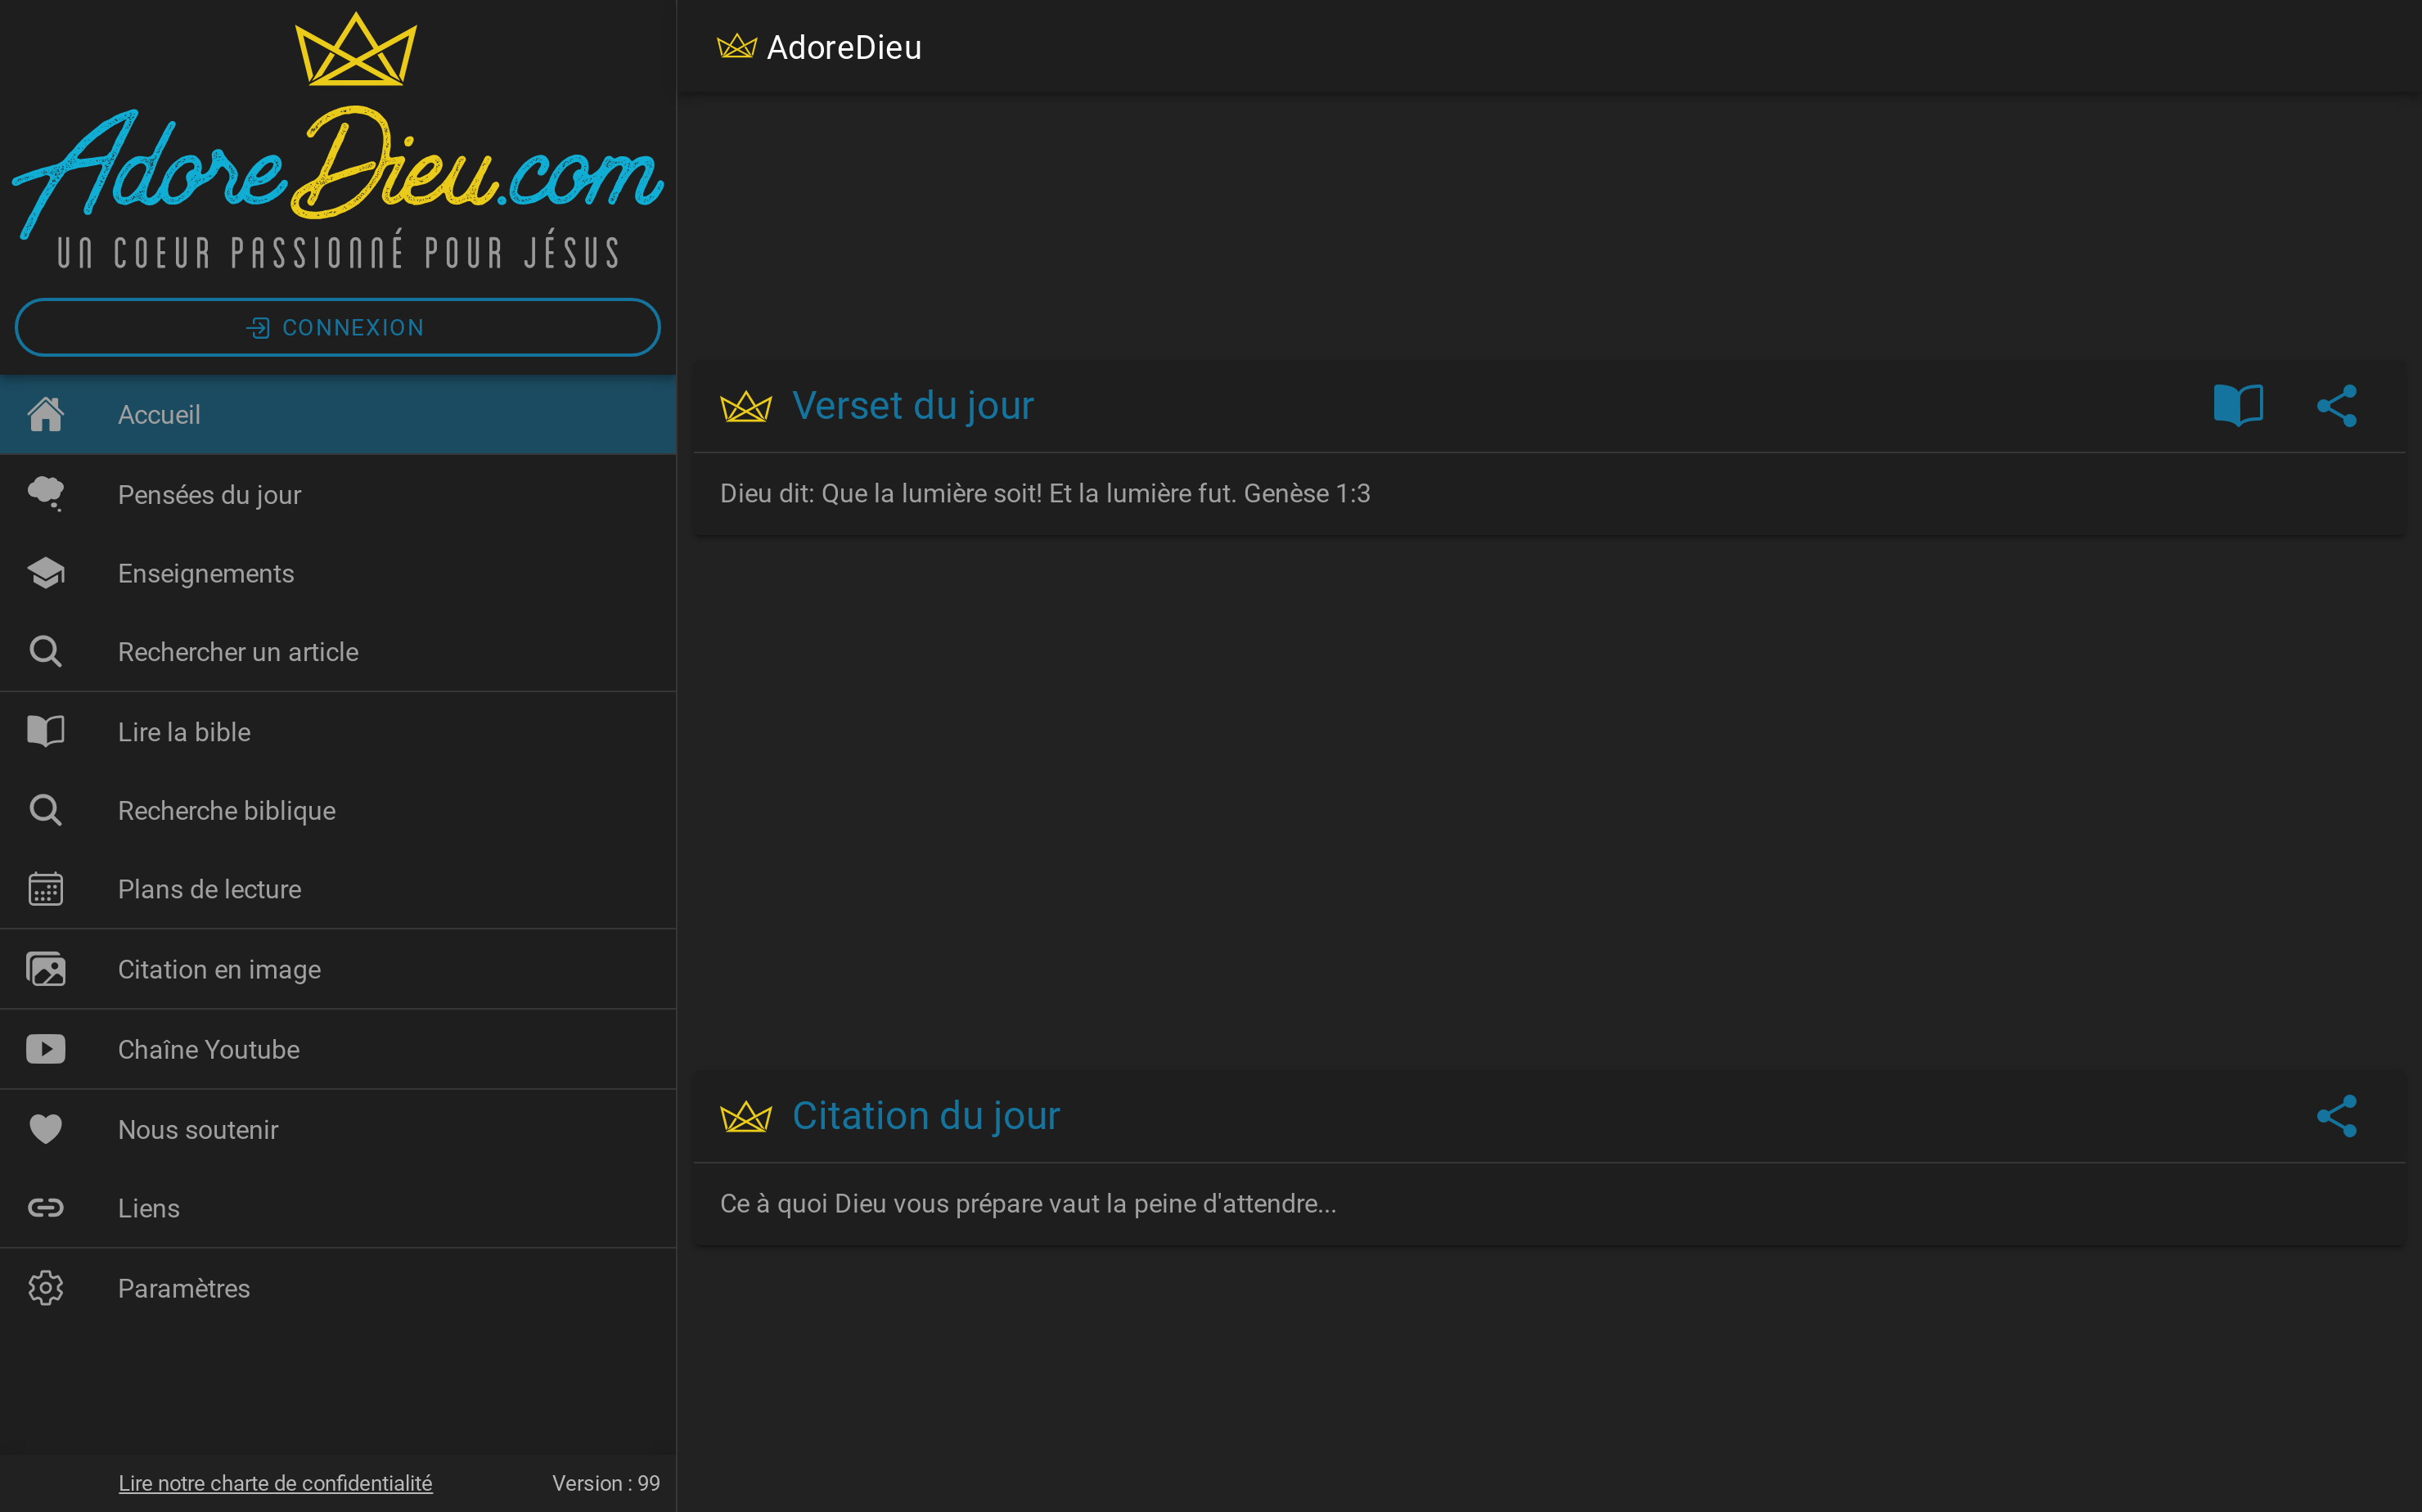Click the Plans de lecture calendar icon
Viewport: 2422px width, 1512px height.
coord(46,889)
